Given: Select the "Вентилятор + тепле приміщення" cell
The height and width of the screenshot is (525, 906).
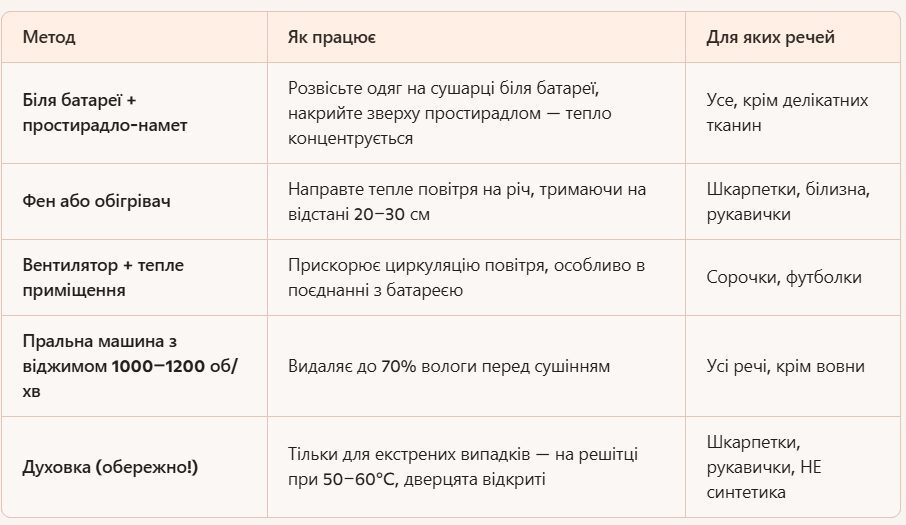Looking at the screenshot, I should pyautogui.click(x=103, y=278).
